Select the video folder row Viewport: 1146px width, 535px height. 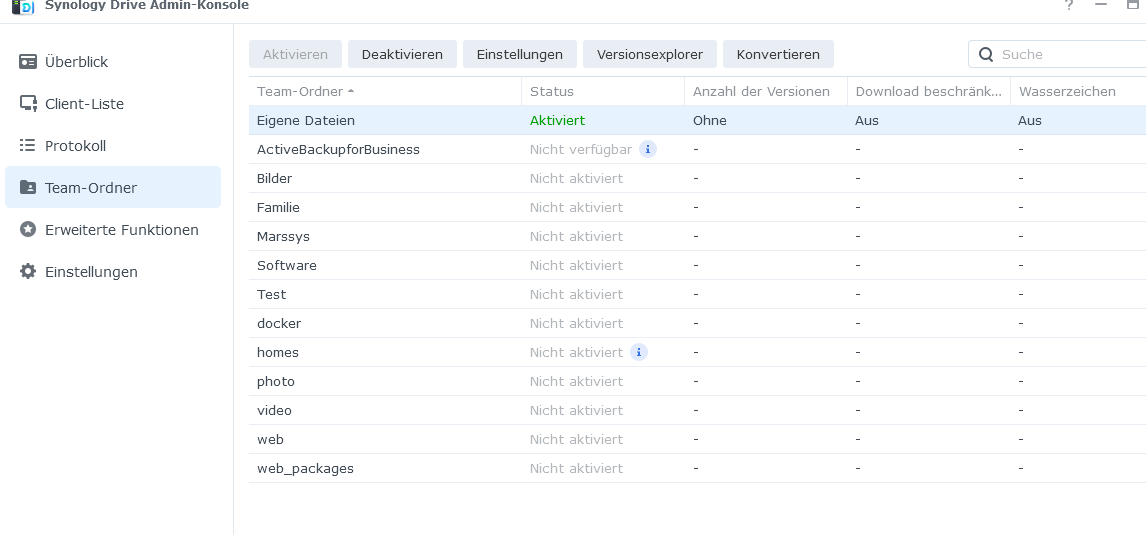pyautogui.click(x=697, y=410)
